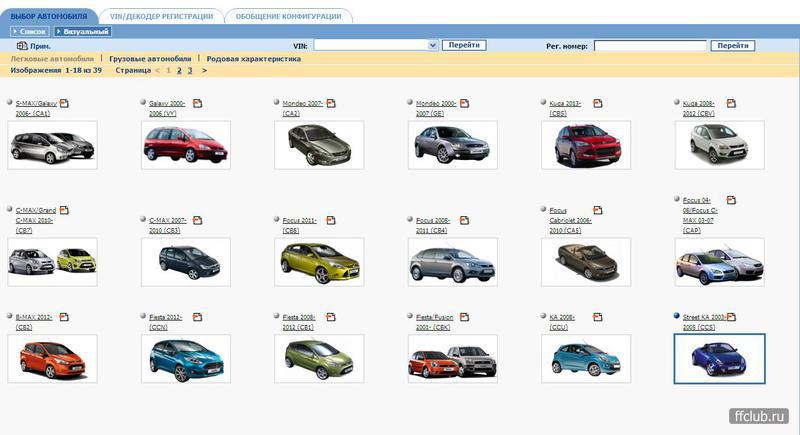The height and width of the screenshot is (435, 800).
Task: Select Focus Cabriolet convertible thumbnail
Action: click(586, 262)
